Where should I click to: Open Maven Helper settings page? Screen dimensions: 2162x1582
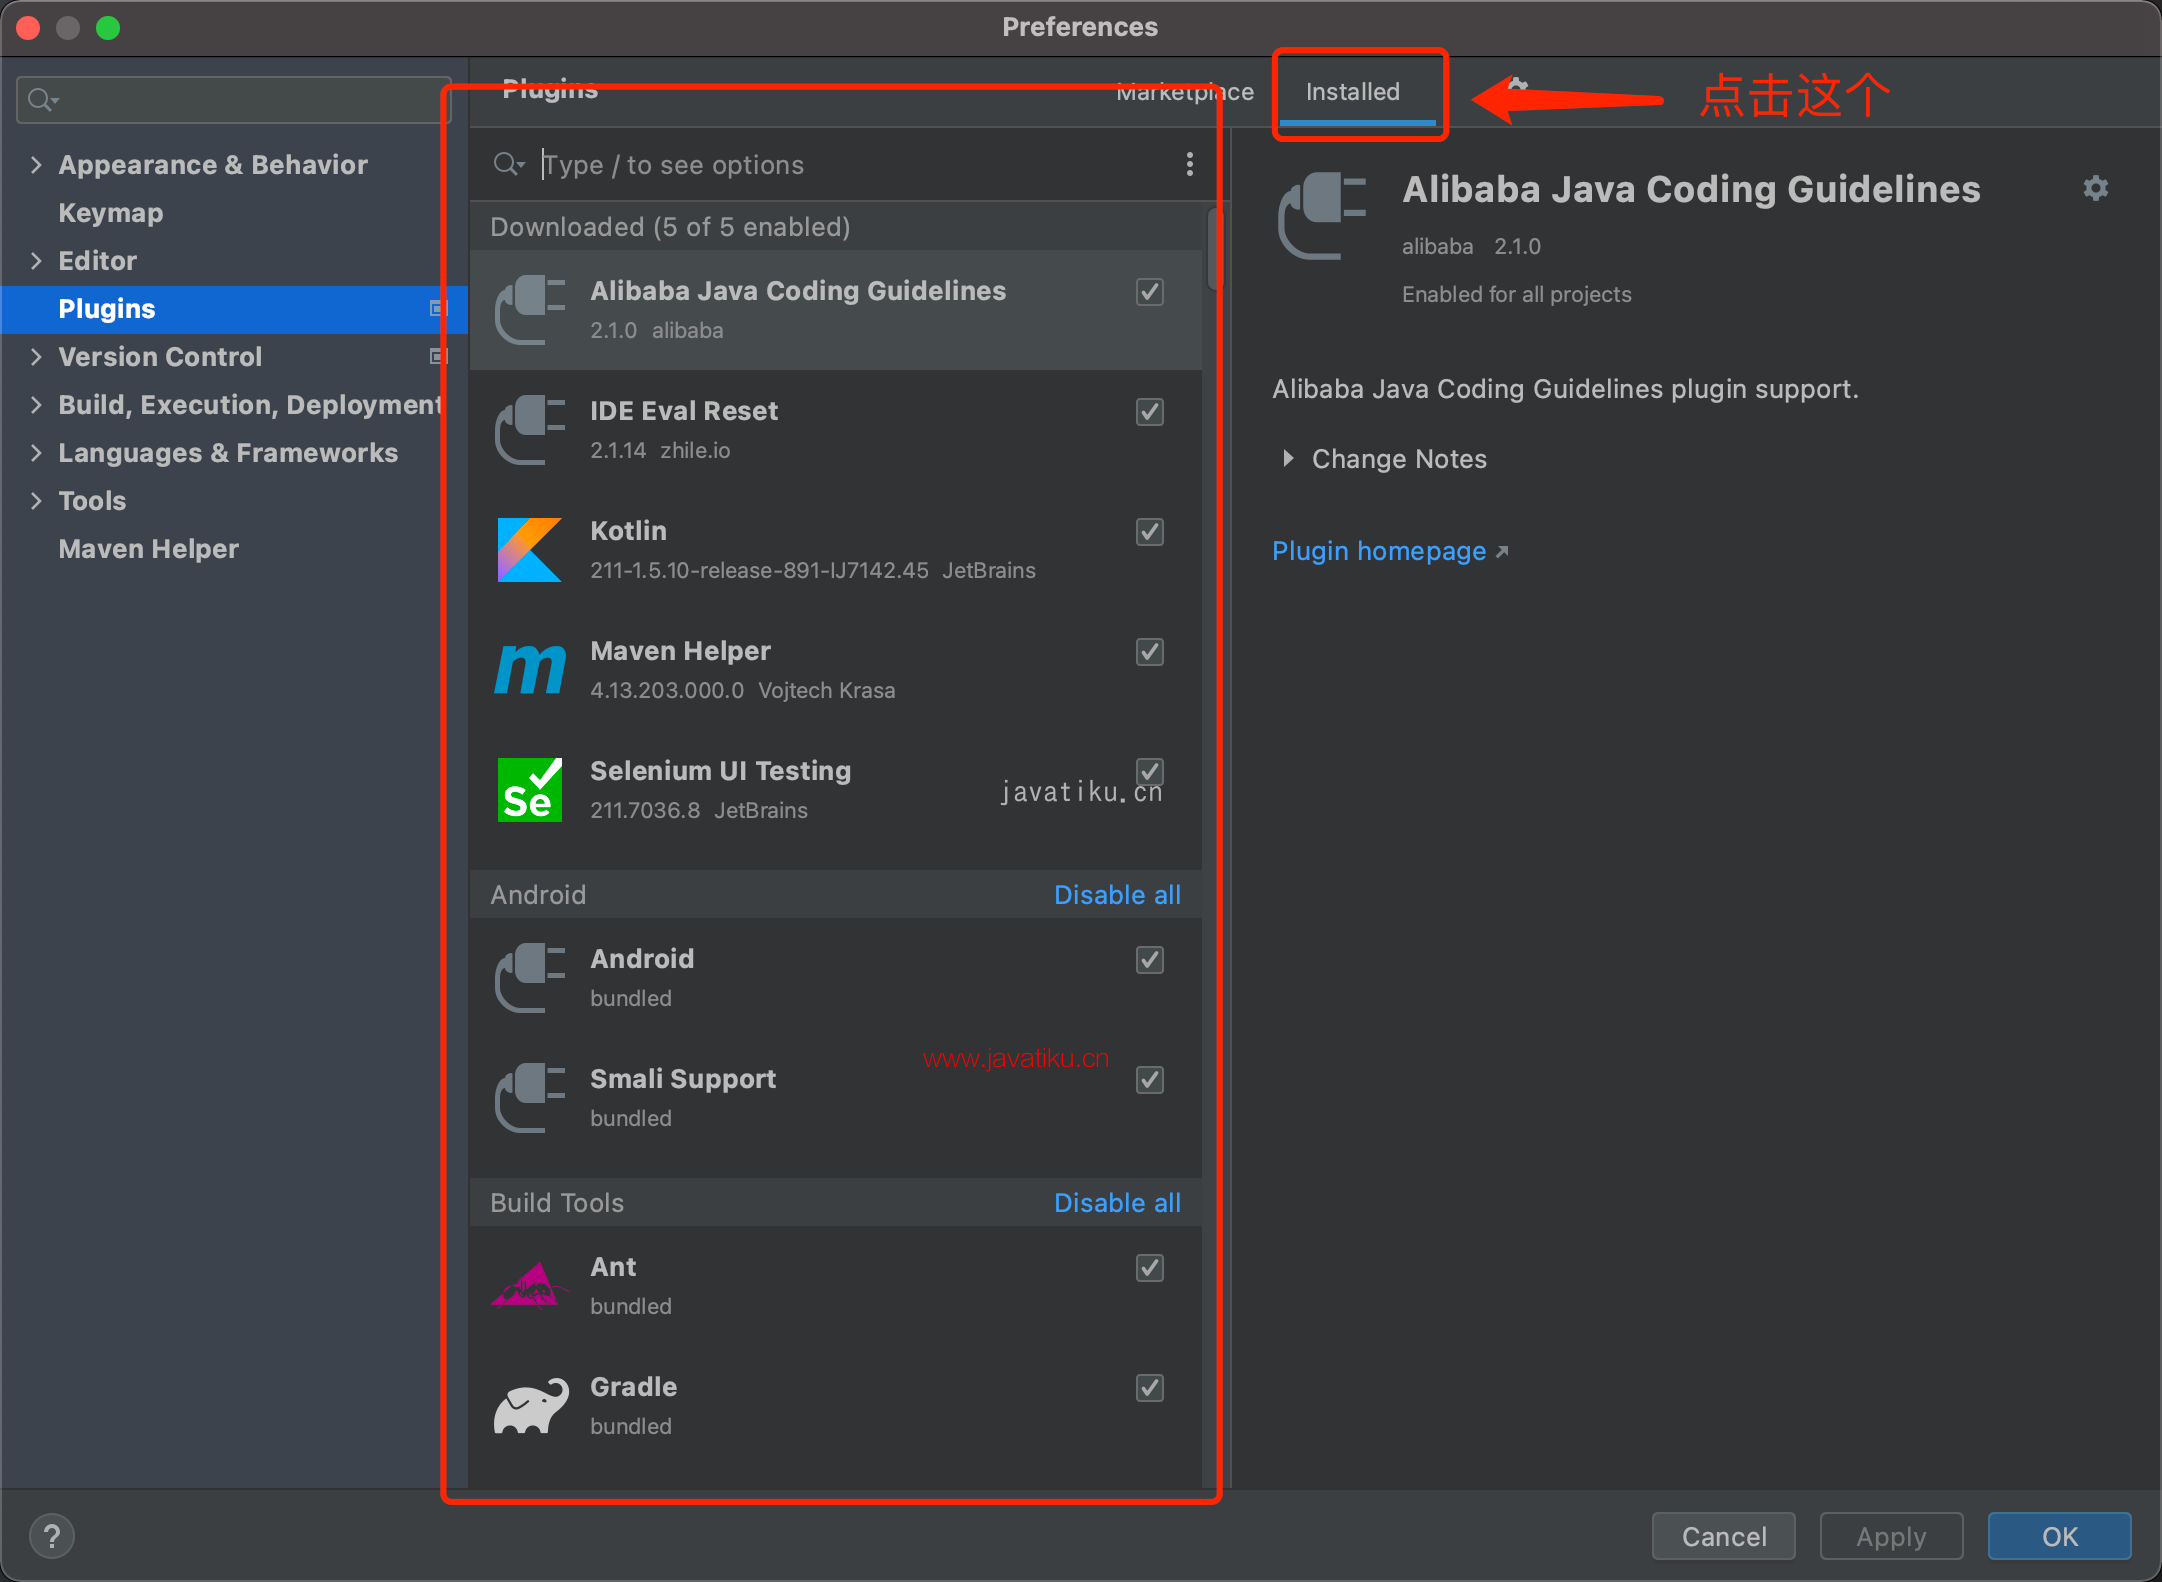click(x=148, y=548)
